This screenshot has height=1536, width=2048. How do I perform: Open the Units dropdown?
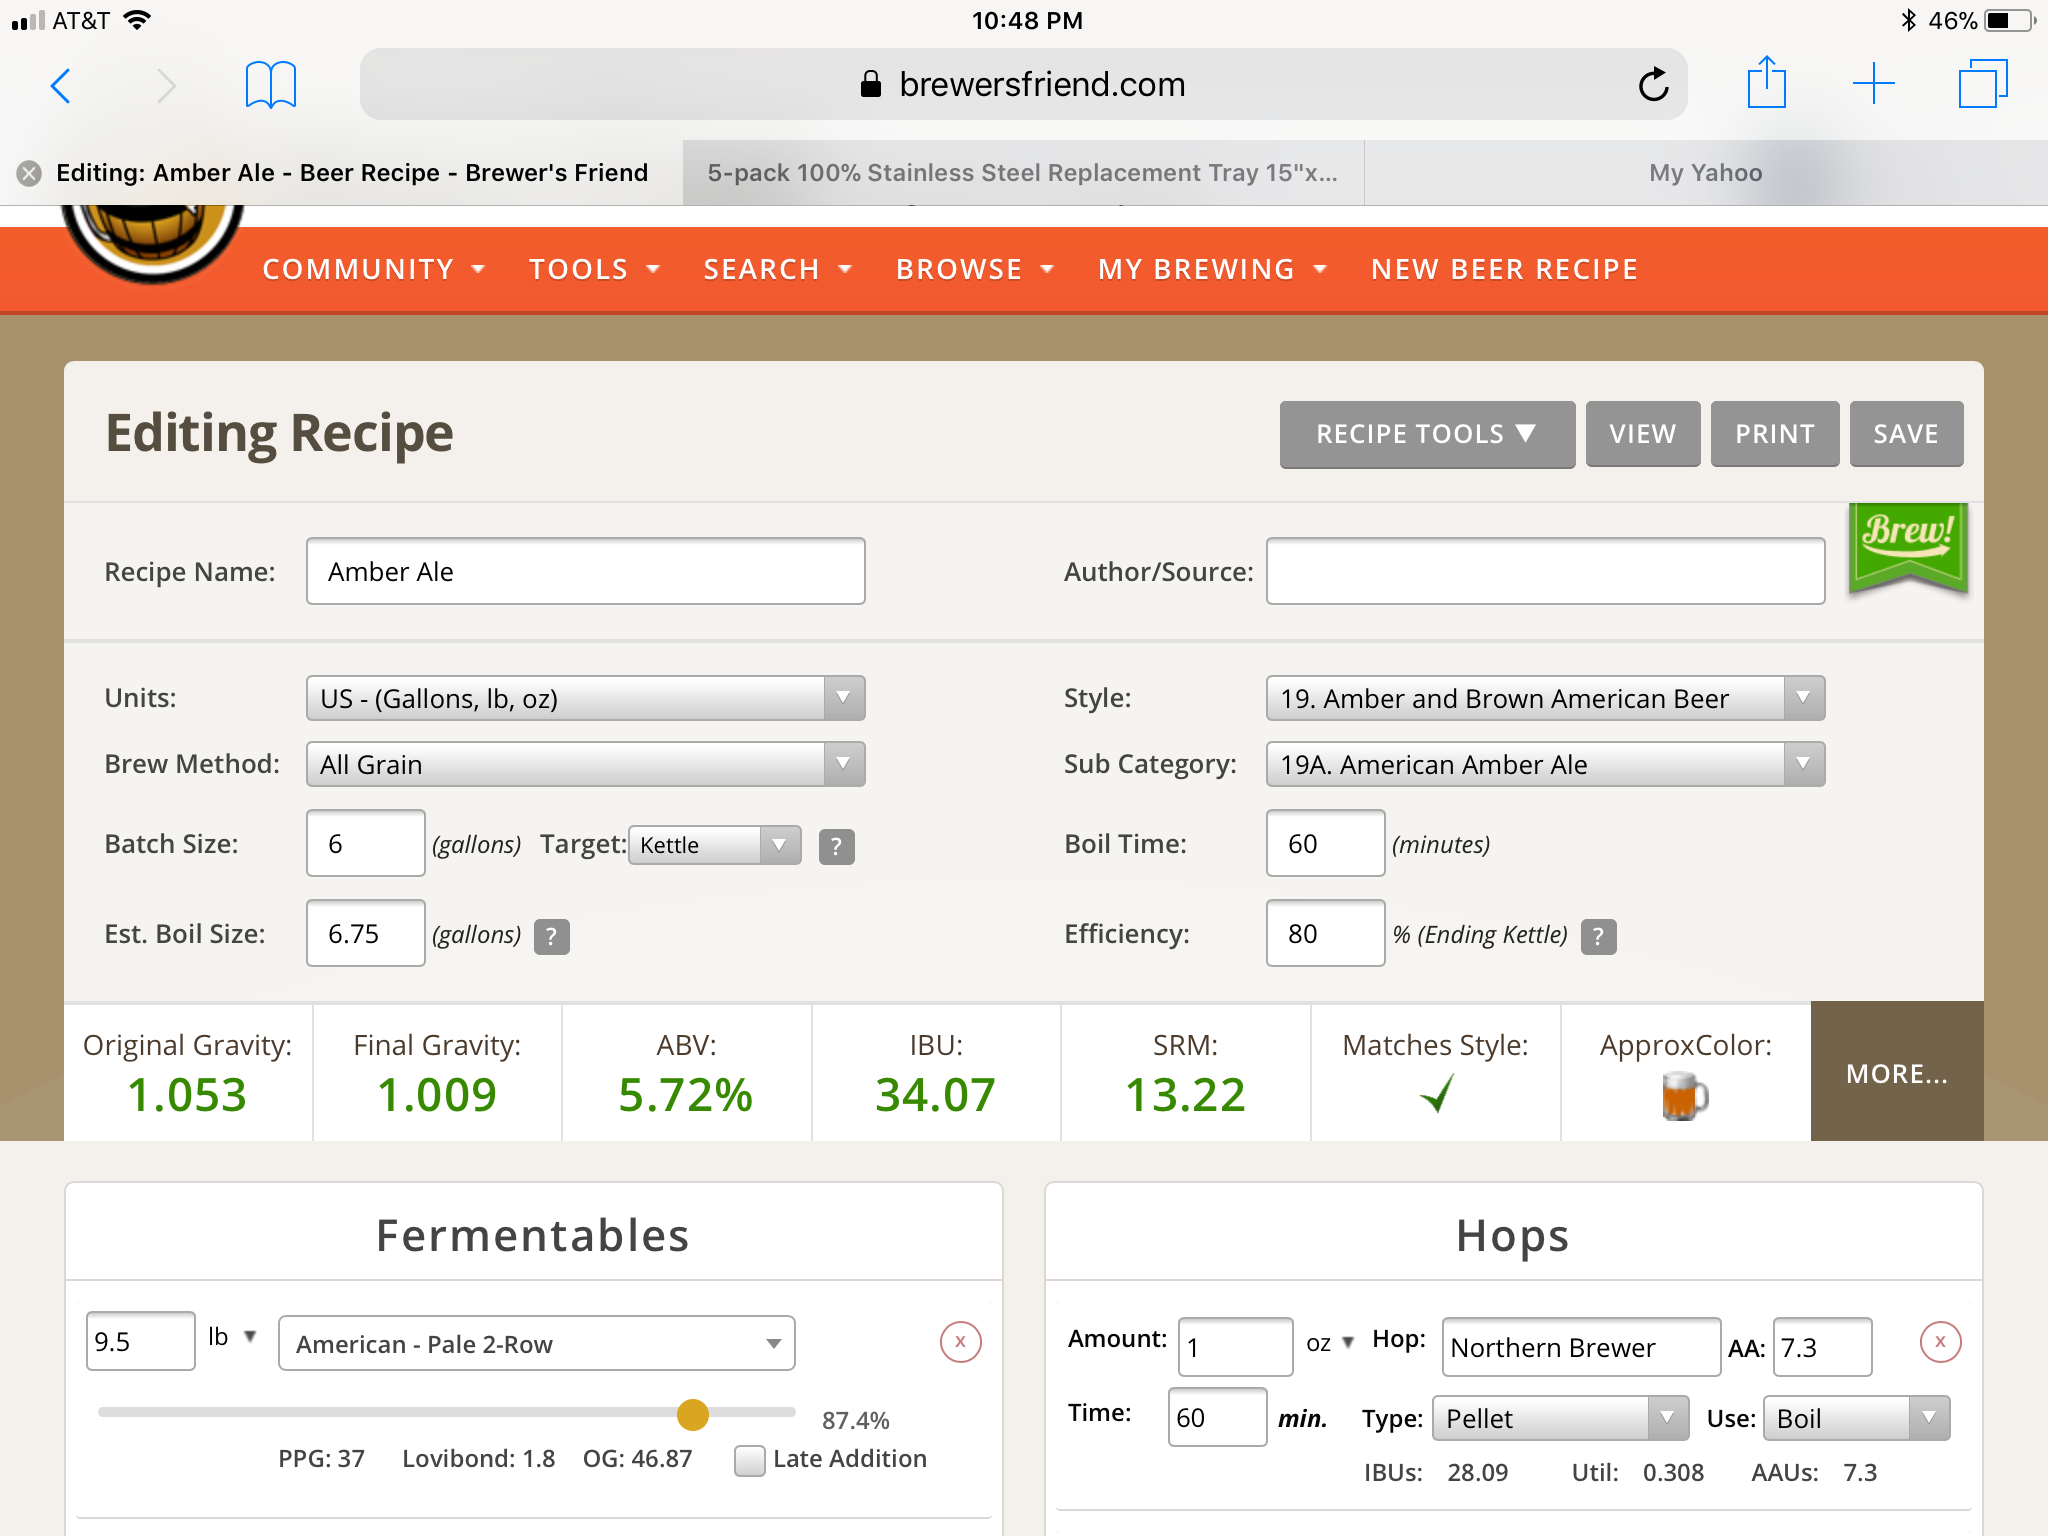coord(585,698)
